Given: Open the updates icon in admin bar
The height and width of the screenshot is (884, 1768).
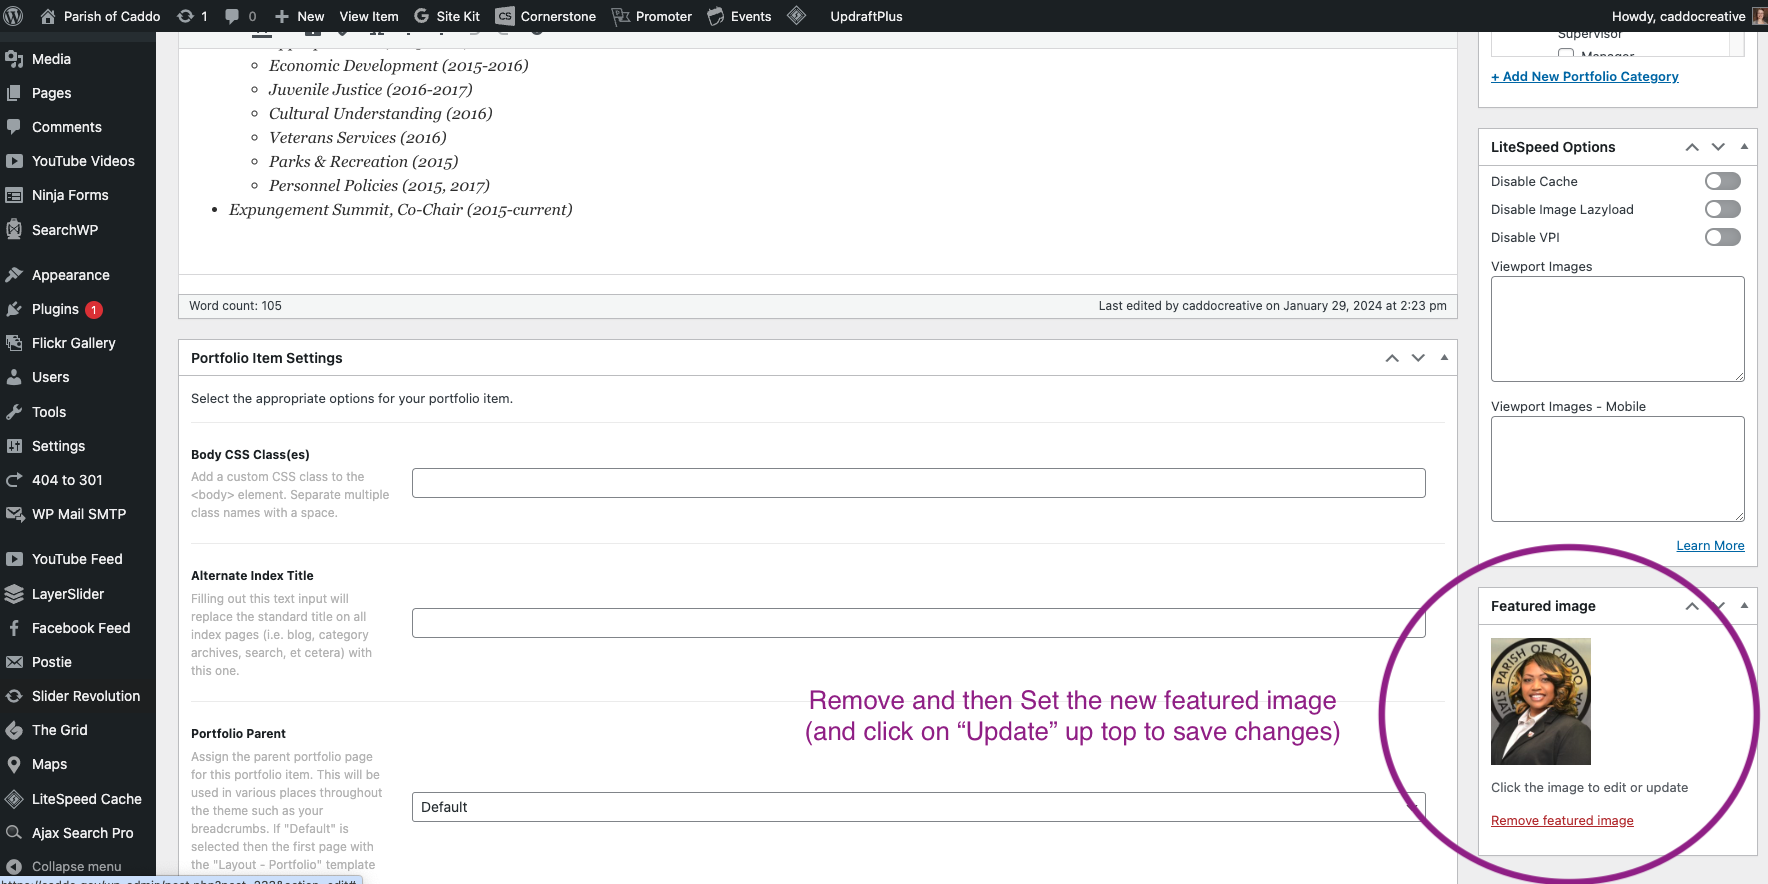Looking at the screenshot, I should 186,16.
